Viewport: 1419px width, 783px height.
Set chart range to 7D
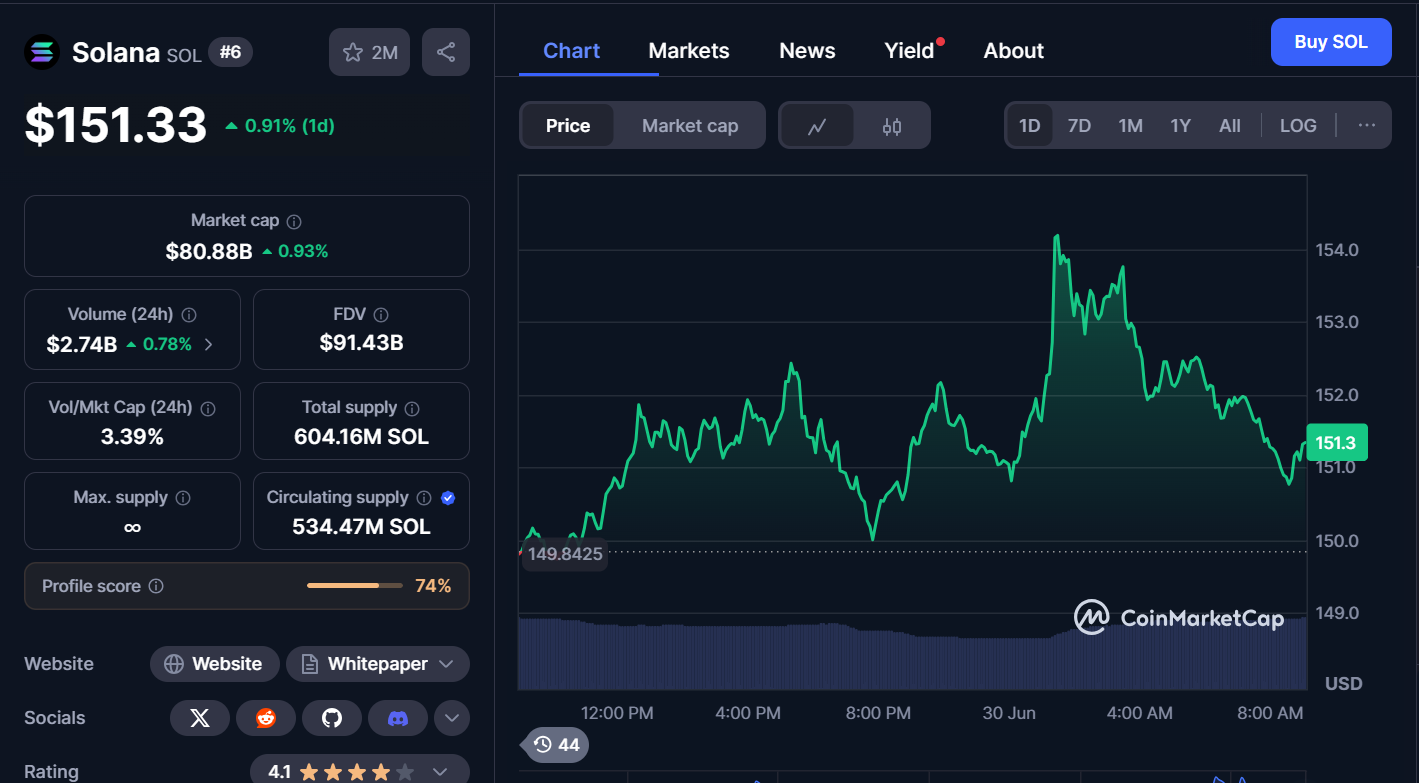click(1080, 126)
